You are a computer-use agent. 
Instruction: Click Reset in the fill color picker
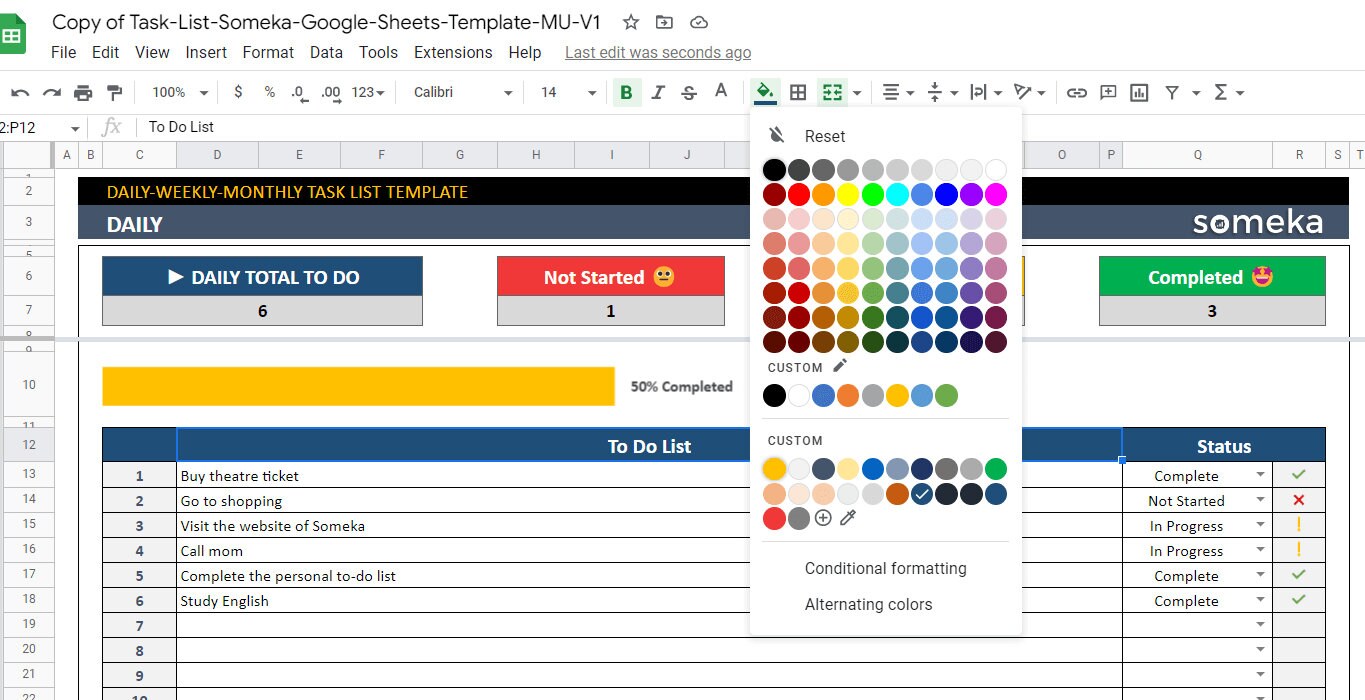pyautogui.click(x=824, y=136)
